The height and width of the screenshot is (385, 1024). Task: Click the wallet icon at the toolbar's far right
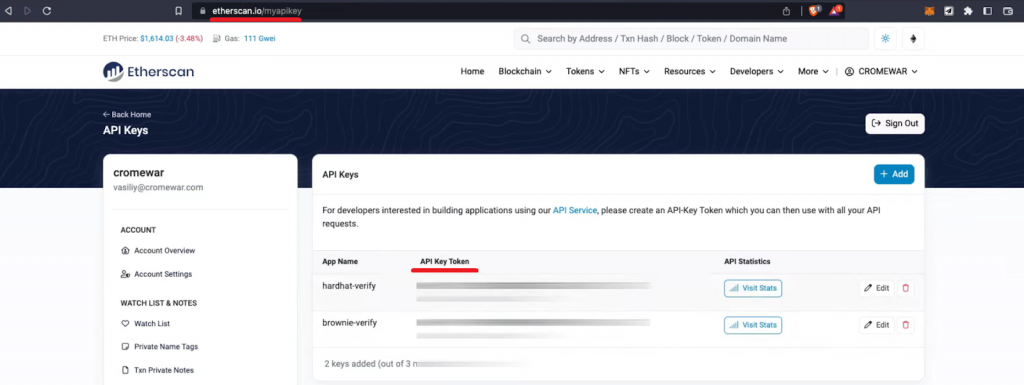pyautogui.click(x=1008, y=11)
